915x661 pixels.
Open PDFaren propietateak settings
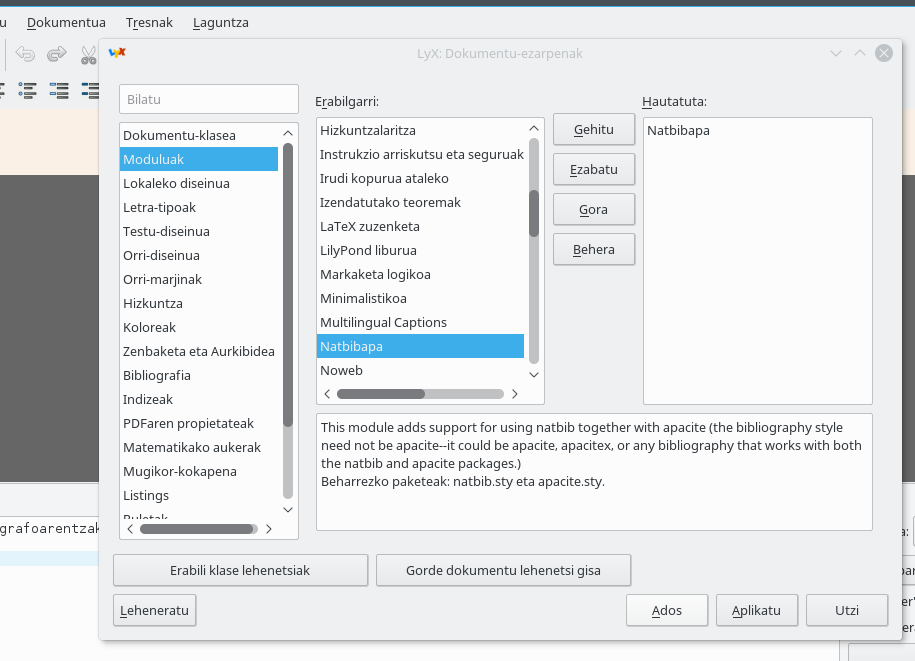click(198, 423)
